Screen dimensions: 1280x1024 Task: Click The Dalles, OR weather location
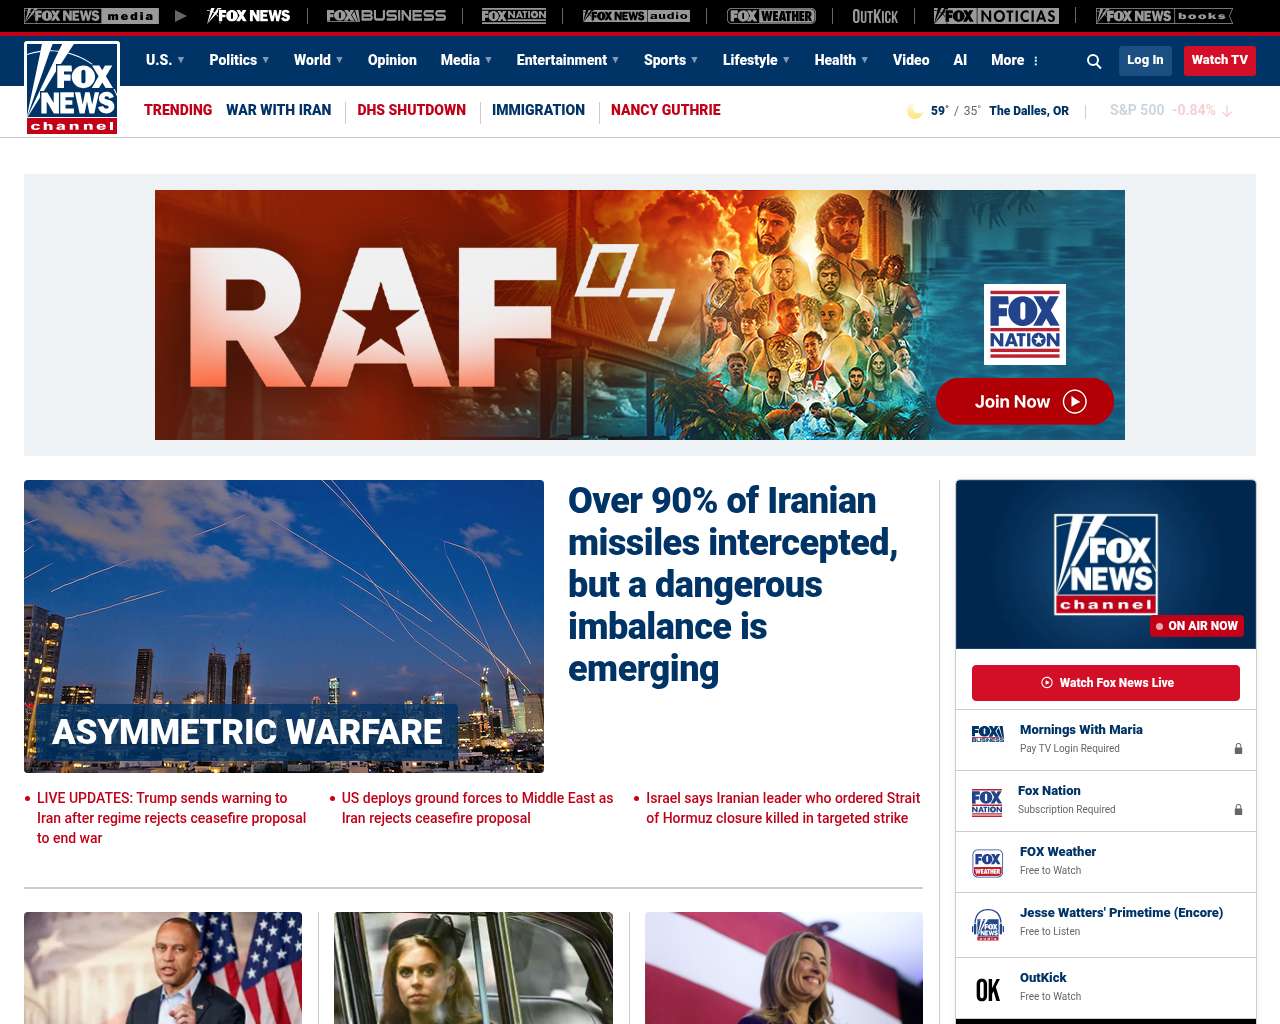click(1029, 111)
